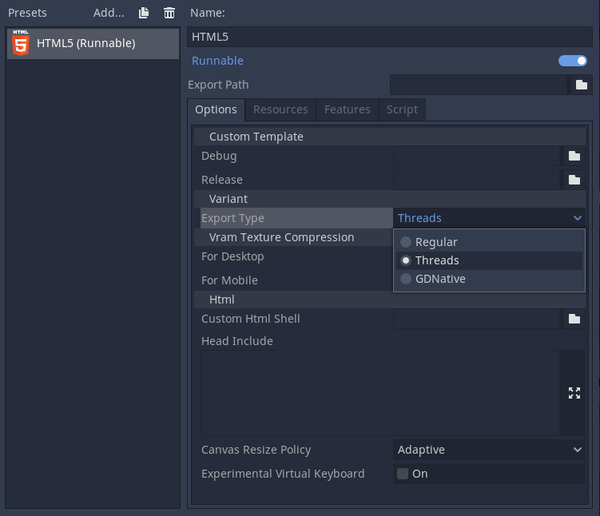Enable Experimental Virtual Keyboard checkbox
This screenshot has width=600, height=516.
[403, 474]
